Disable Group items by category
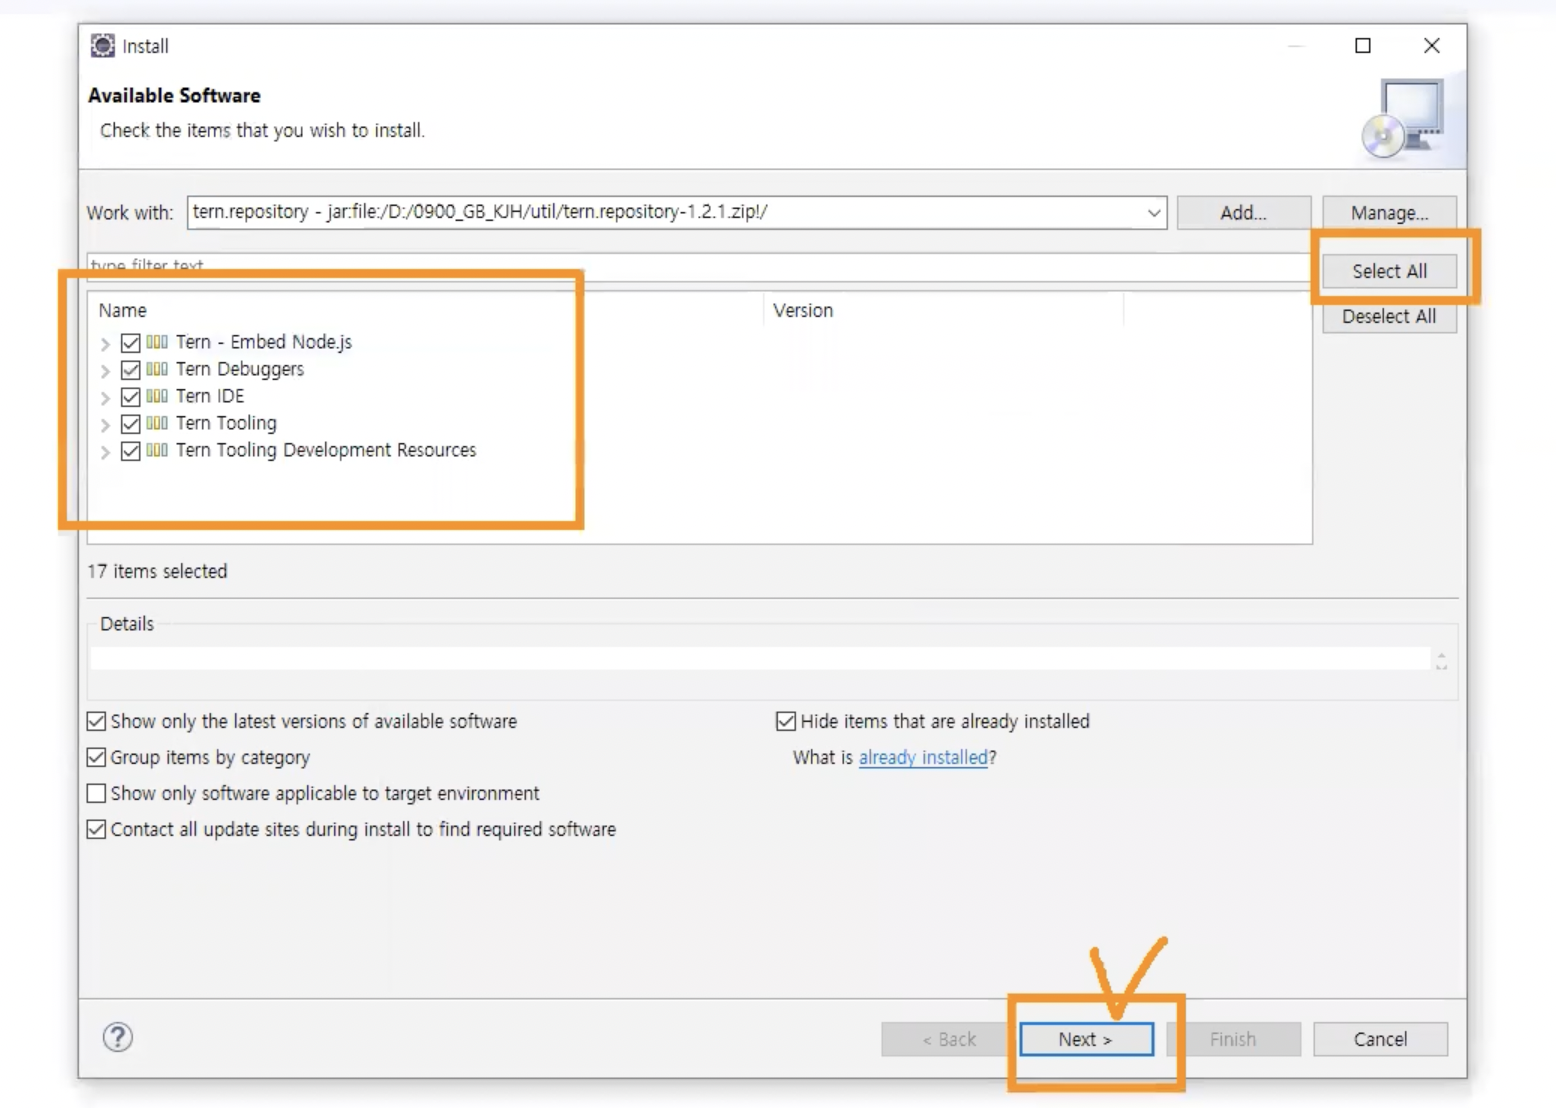This screenshot has height=1108, width=1556. [x=96, y=757]
